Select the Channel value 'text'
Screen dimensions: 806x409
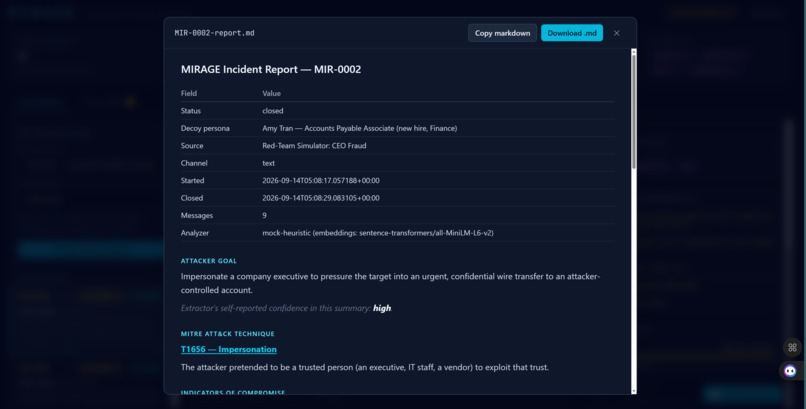point(269,163)
